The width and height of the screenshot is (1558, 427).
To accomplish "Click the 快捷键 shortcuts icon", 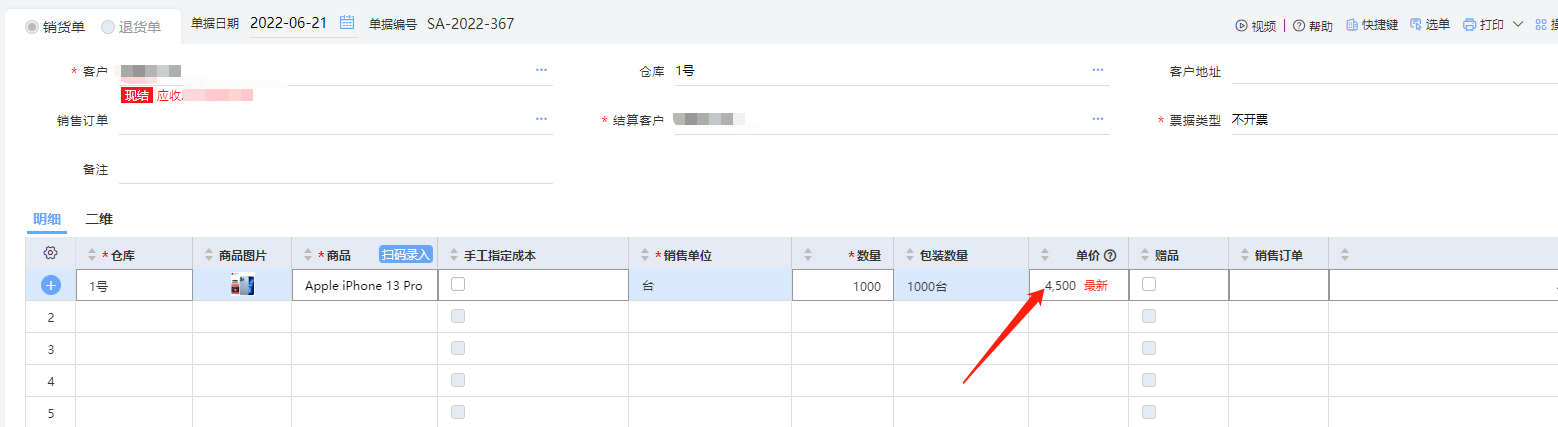I will 1352,25.
